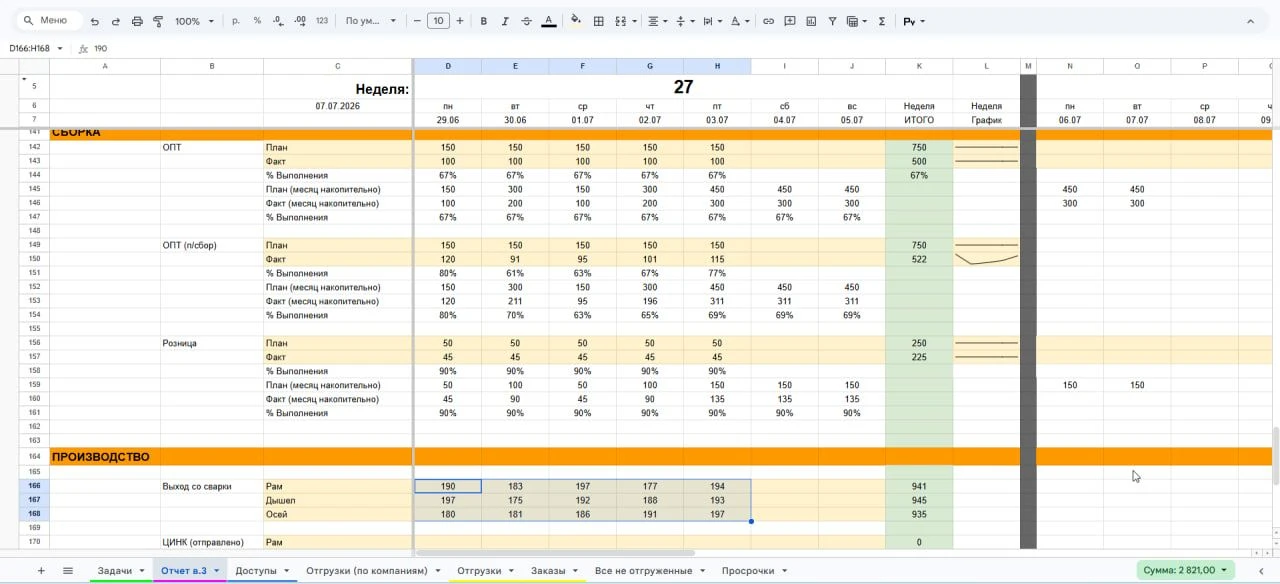
Task: Decrease font size with minus button
Action: (x=417, y=21)
